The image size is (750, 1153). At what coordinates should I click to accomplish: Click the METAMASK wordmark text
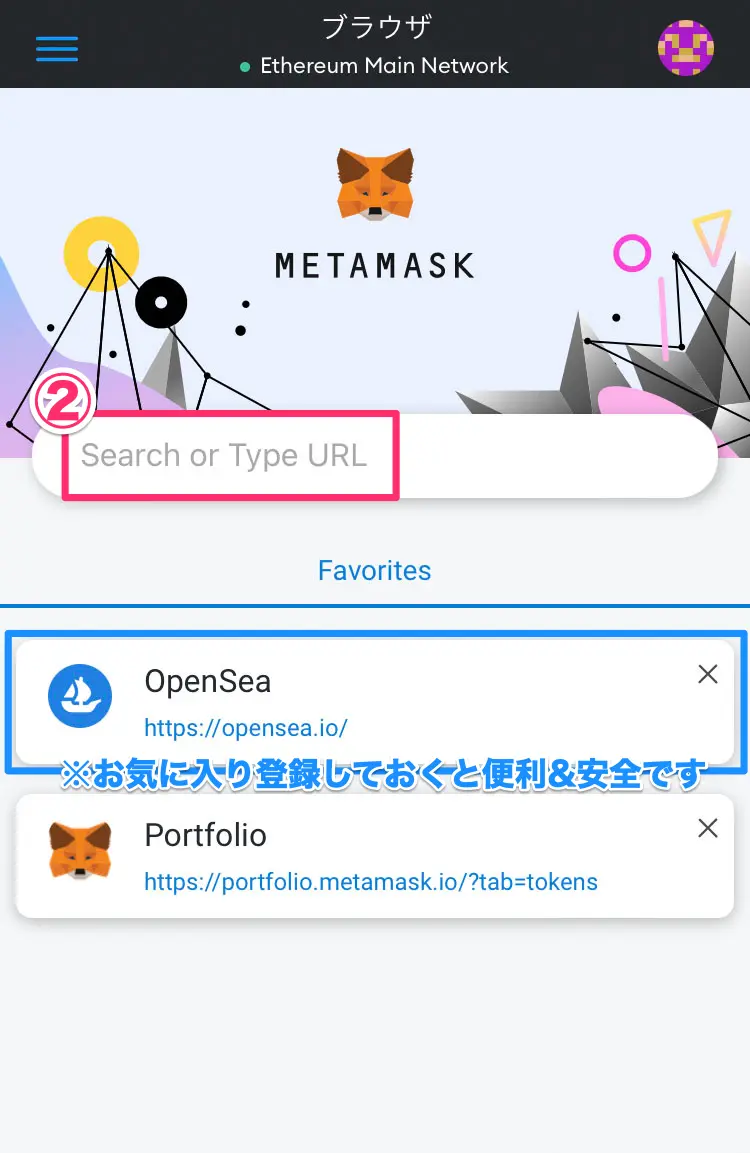coord(375,265)
